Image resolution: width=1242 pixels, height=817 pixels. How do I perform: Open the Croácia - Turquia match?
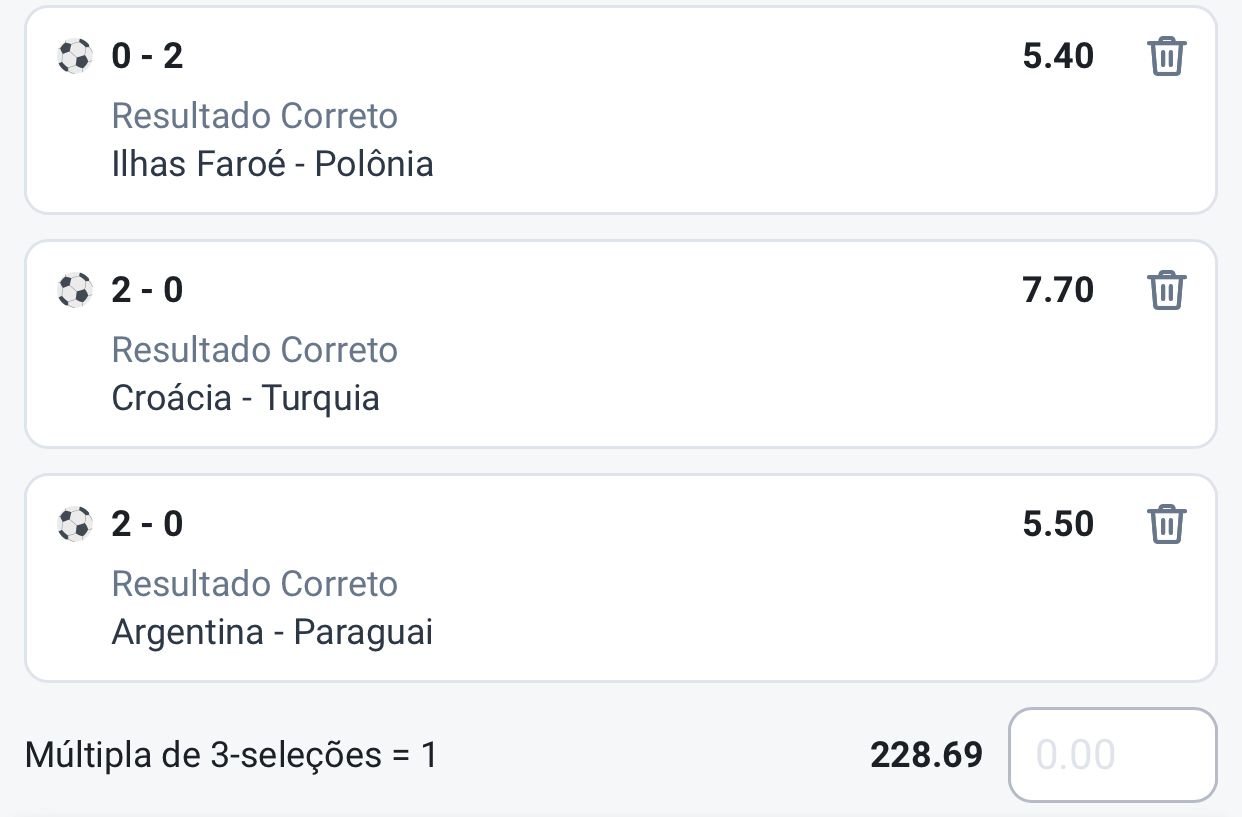pos(245,398)
